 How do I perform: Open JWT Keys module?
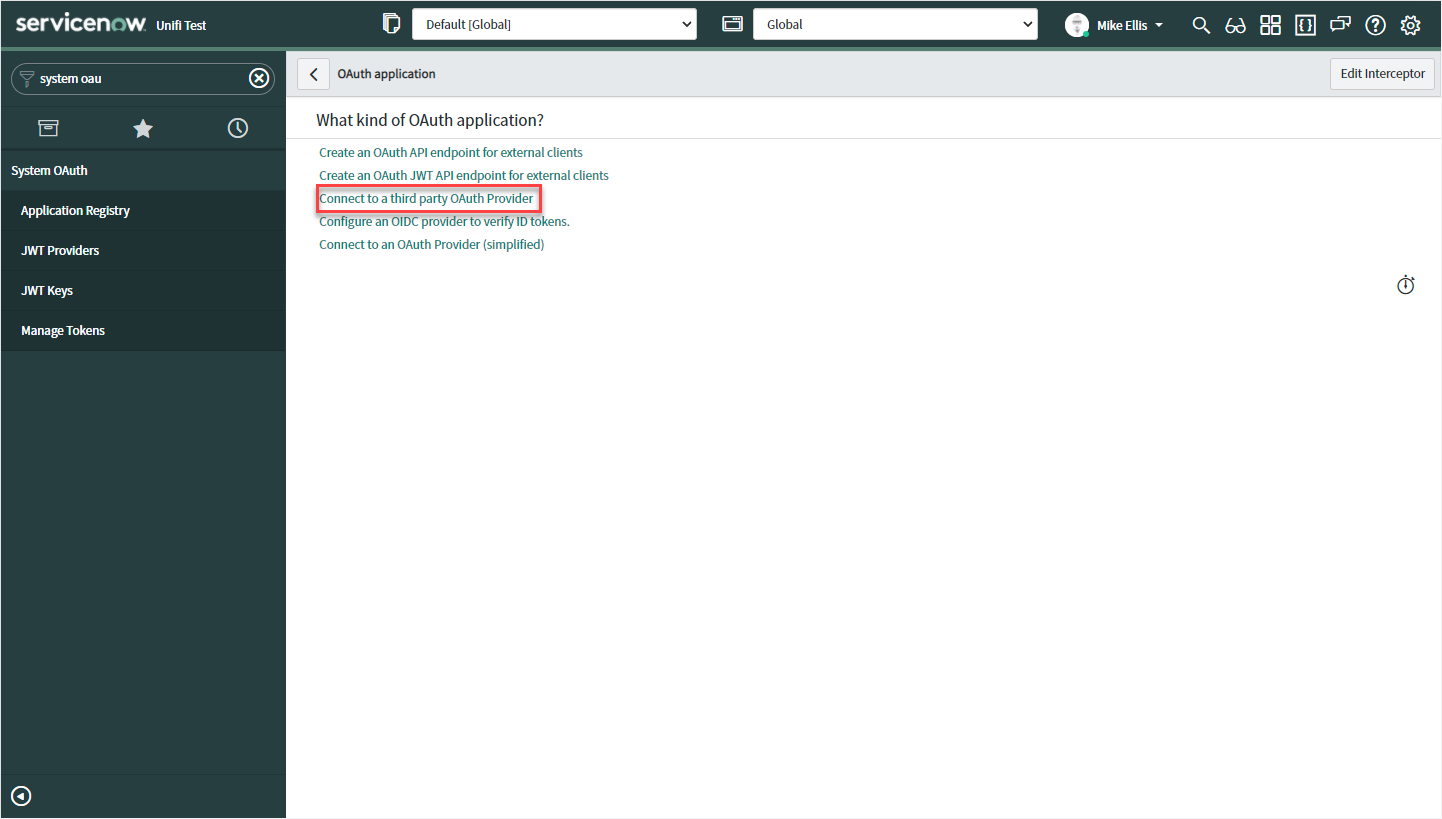[143, 290]
